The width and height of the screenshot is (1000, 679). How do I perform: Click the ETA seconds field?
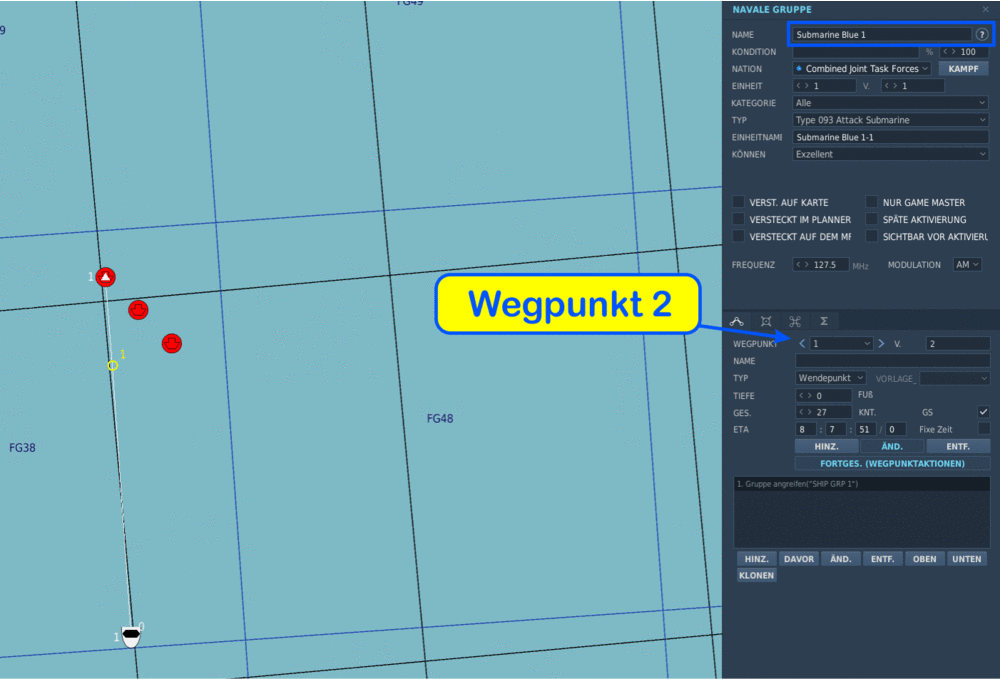(x=865, y=430)
